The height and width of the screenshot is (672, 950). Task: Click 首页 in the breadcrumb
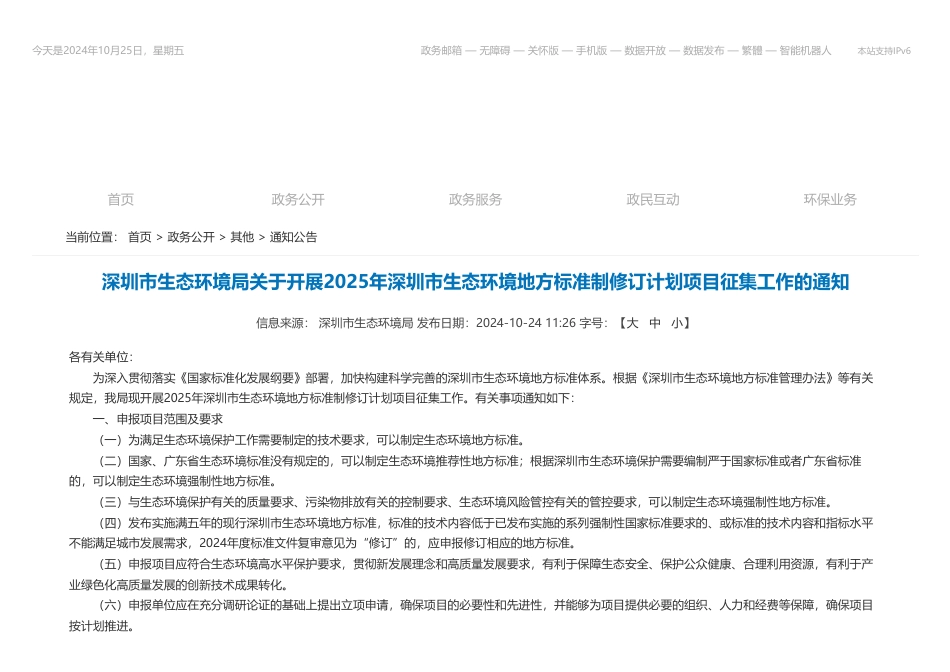pos(139,237)
